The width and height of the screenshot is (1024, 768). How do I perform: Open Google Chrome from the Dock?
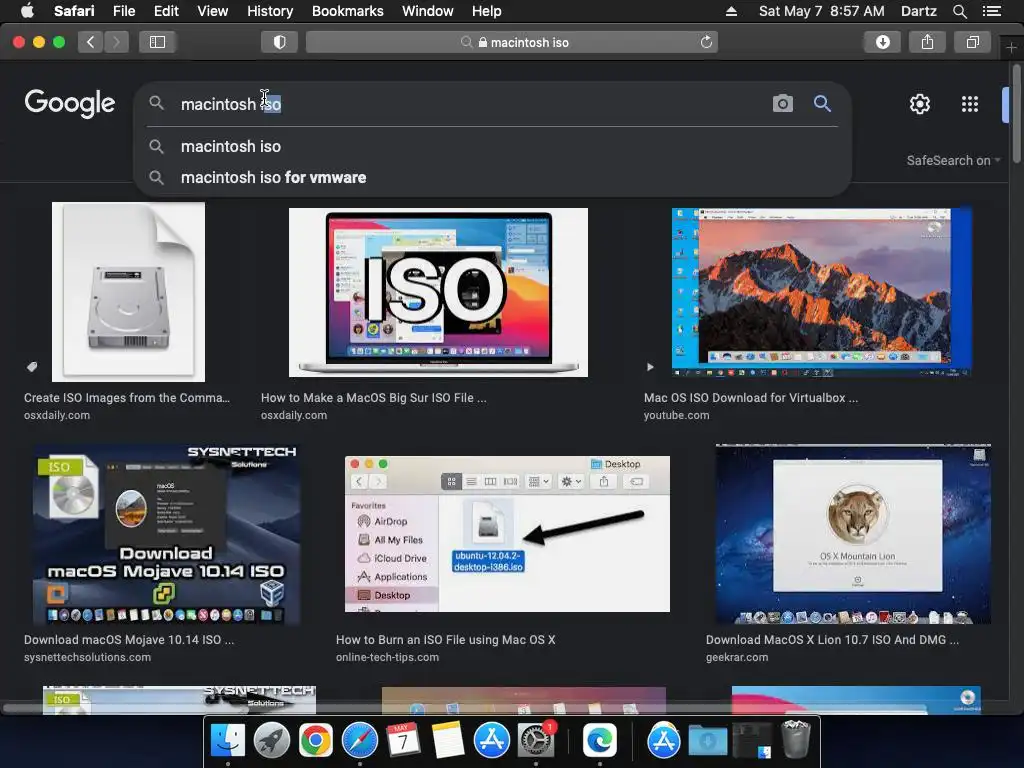[315, 741]
